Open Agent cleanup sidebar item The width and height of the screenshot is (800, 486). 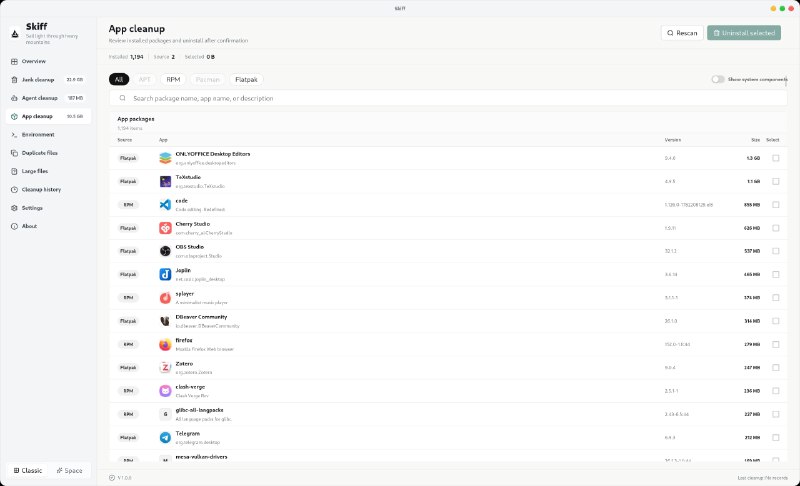48,98
